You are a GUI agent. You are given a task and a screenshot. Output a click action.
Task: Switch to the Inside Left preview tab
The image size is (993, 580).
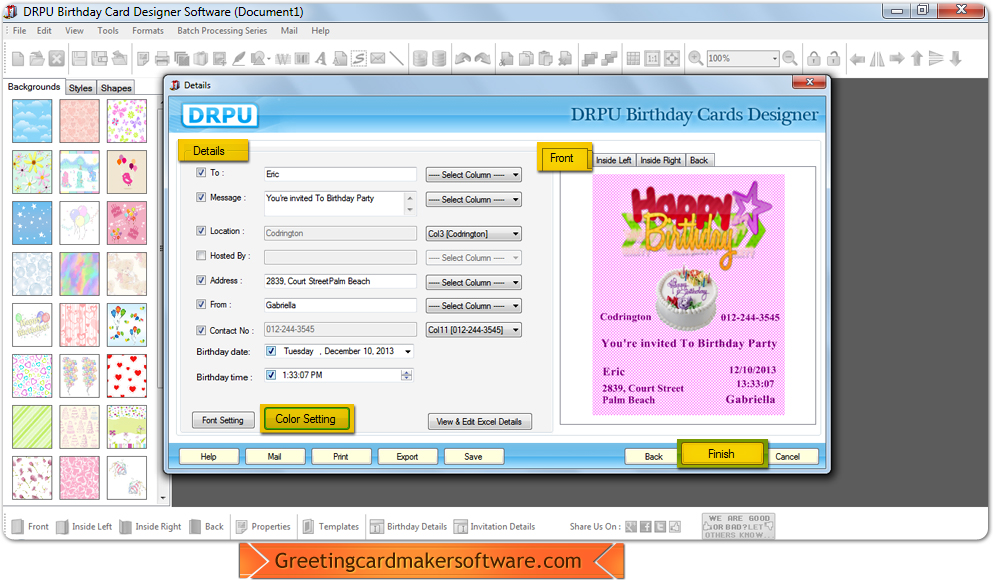[x=614, y=160]
